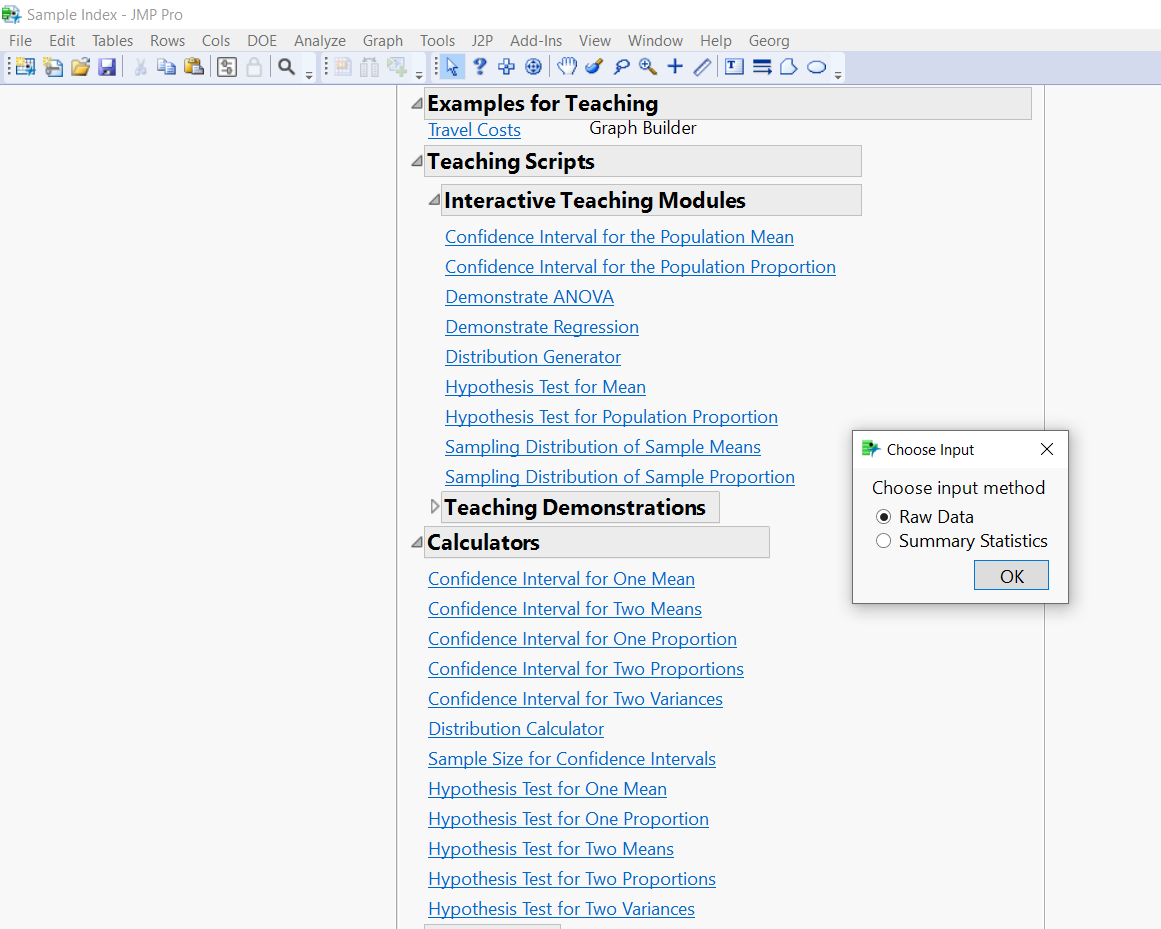Select the Line drawing tool
The height and width of the screenshot is (929, 1161).
click(x=702, y=67)
